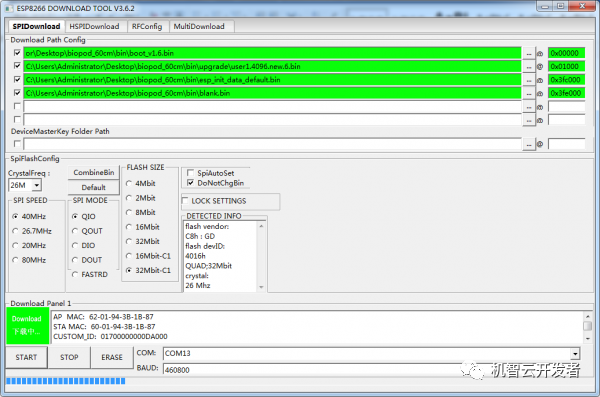Click address field 0x3fe000

coord(566,93)
